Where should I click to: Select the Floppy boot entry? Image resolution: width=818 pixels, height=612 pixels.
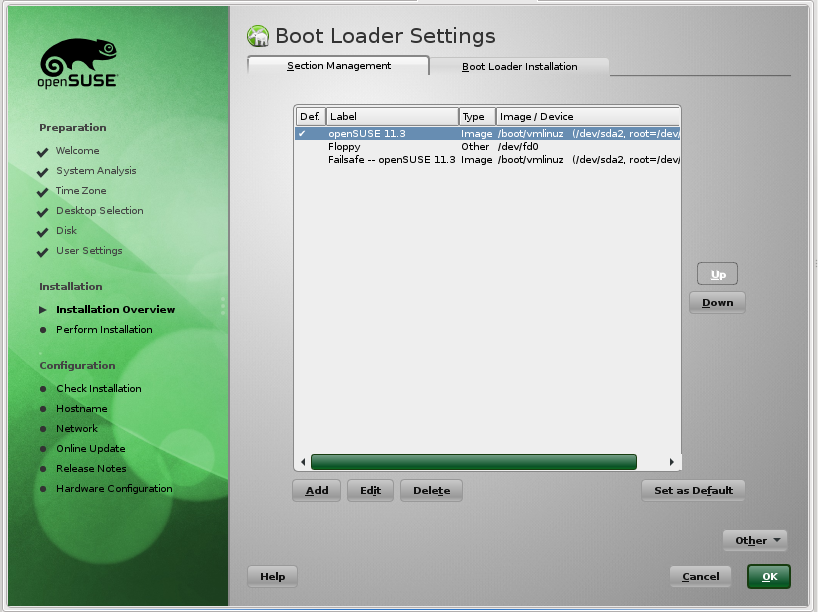[487, 147]
